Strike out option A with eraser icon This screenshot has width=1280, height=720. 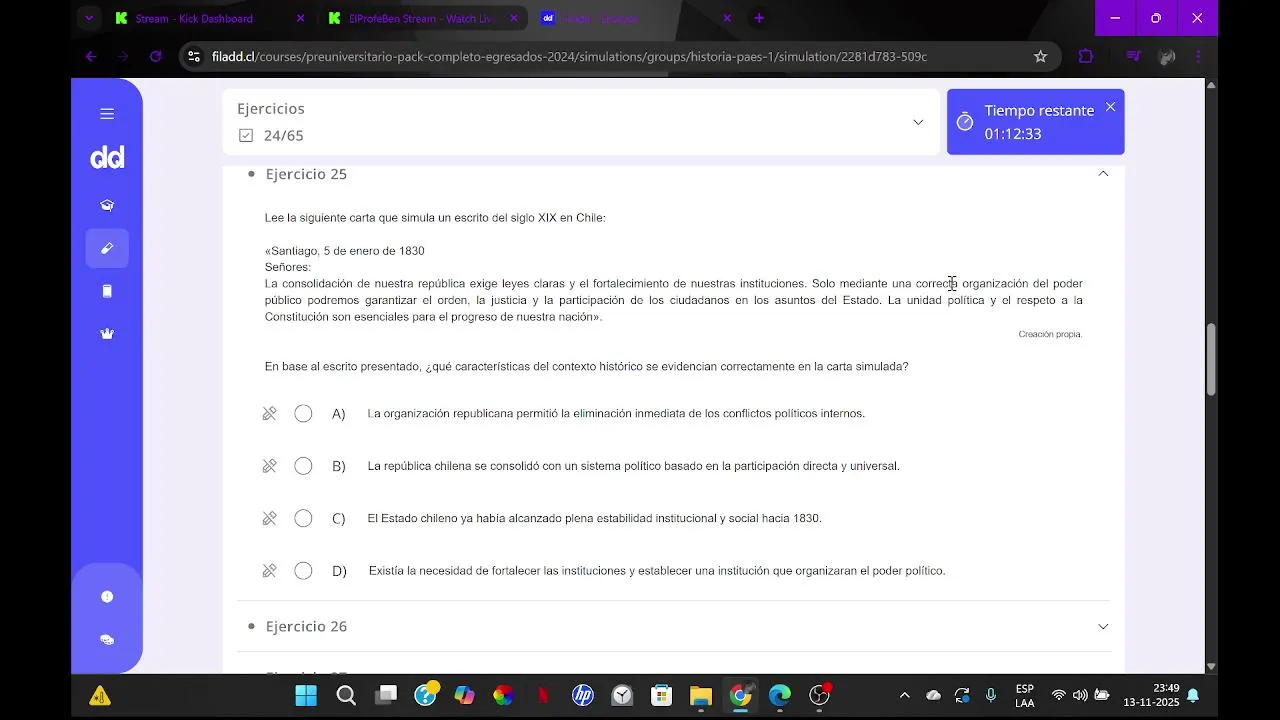point(269,413)
